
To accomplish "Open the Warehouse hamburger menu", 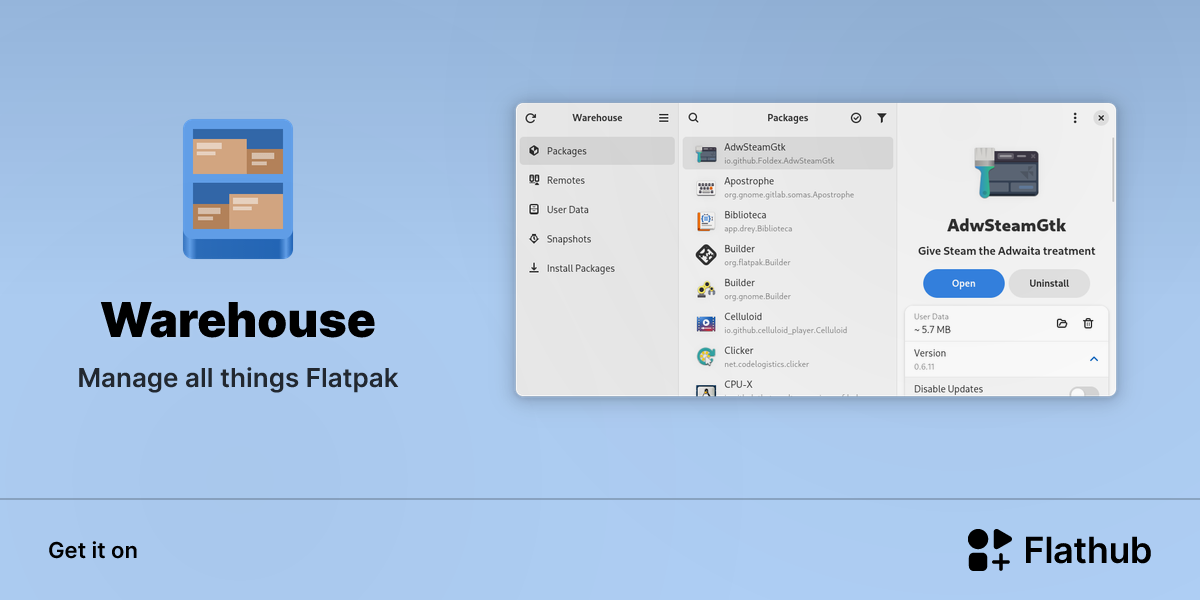I will (x=663, y=118).
